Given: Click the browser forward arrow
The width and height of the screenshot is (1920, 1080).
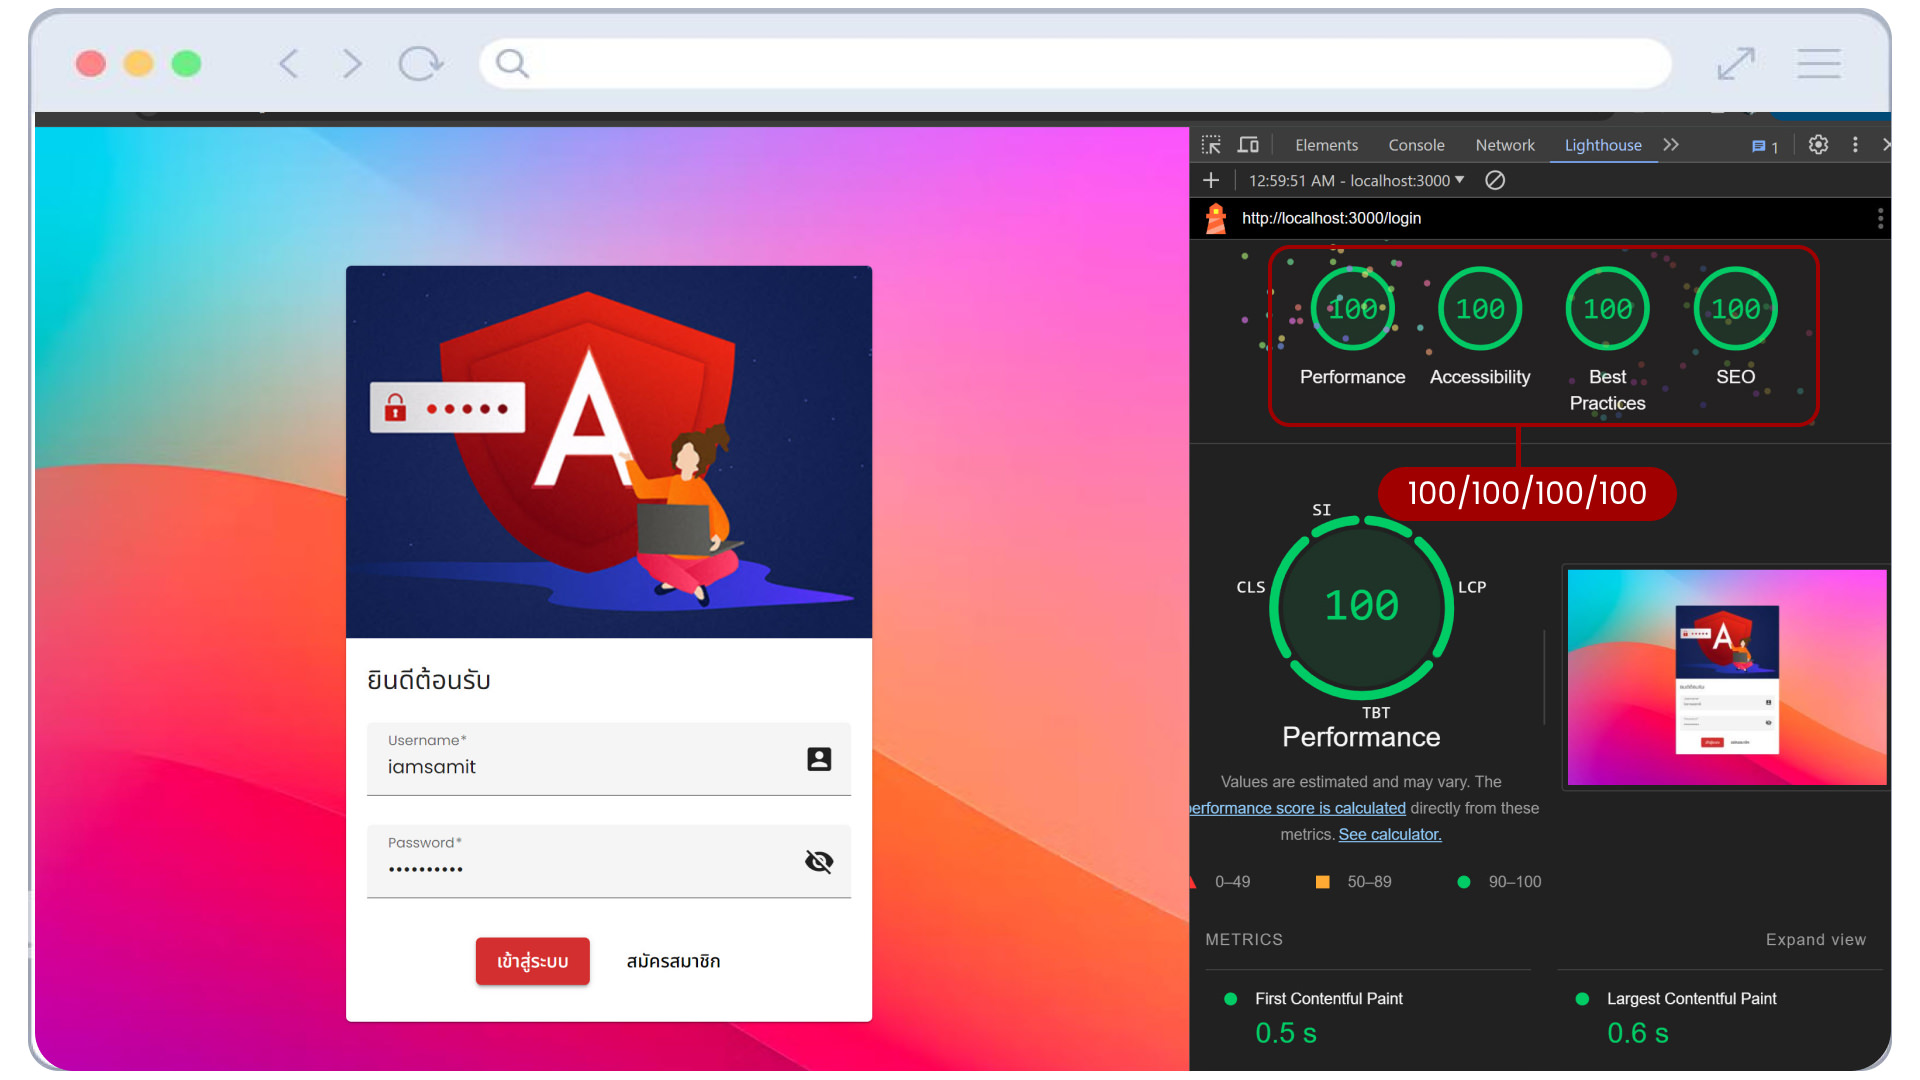Looking at the screenshot, I should tap(351, 64).
